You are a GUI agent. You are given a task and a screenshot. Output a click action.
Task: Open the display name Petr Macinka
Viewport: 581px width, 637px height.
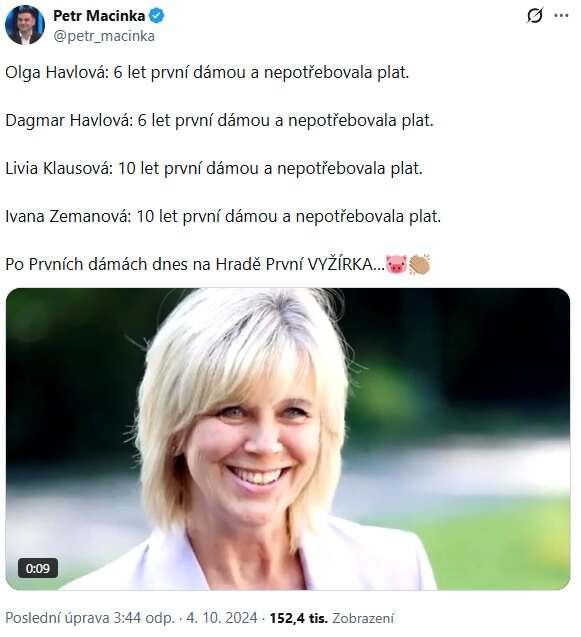coord(99,16)
